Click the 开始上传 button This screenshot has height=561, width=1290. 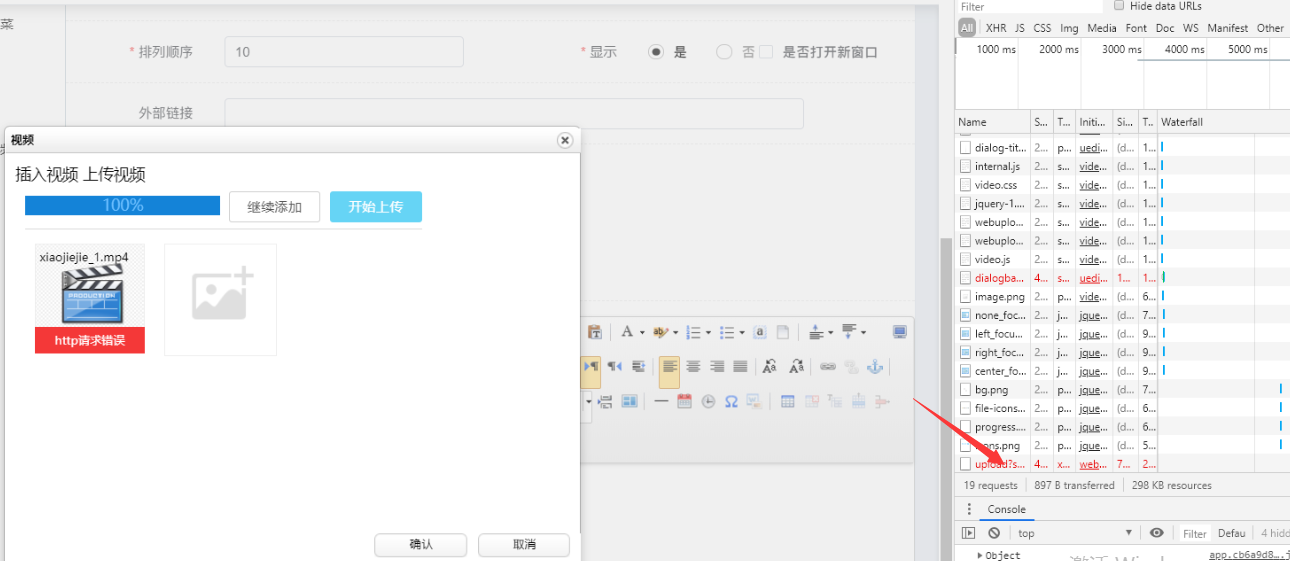click(375, 207)
